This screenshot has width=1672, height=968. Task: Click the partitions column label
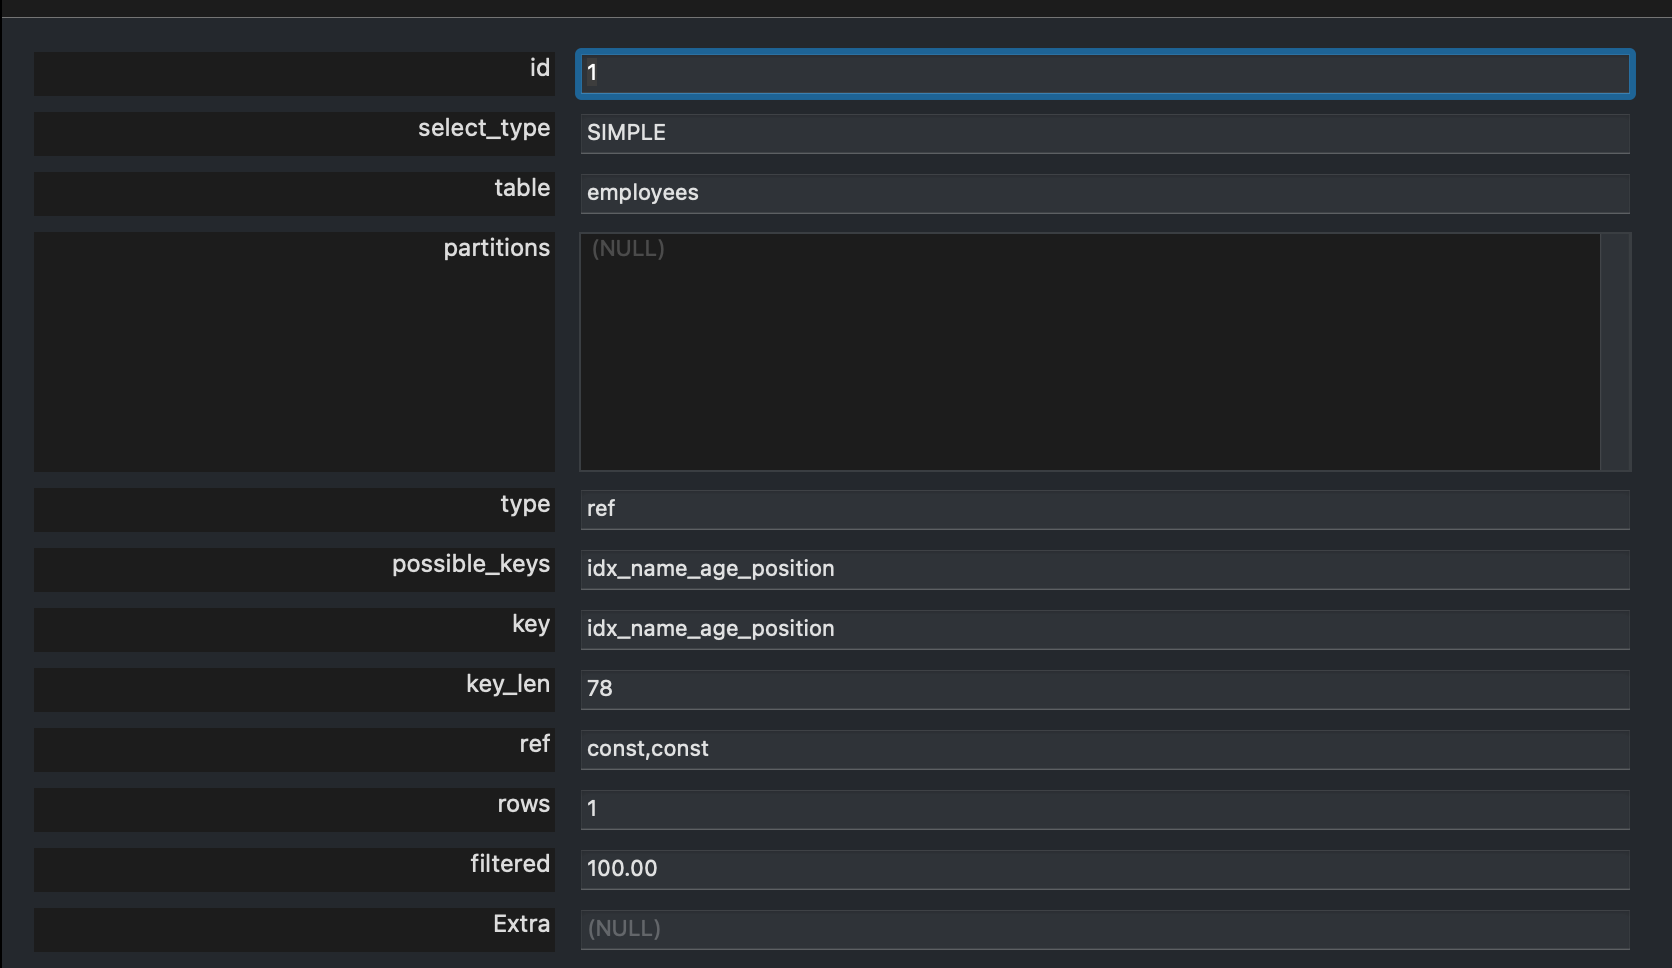[496, 248]
